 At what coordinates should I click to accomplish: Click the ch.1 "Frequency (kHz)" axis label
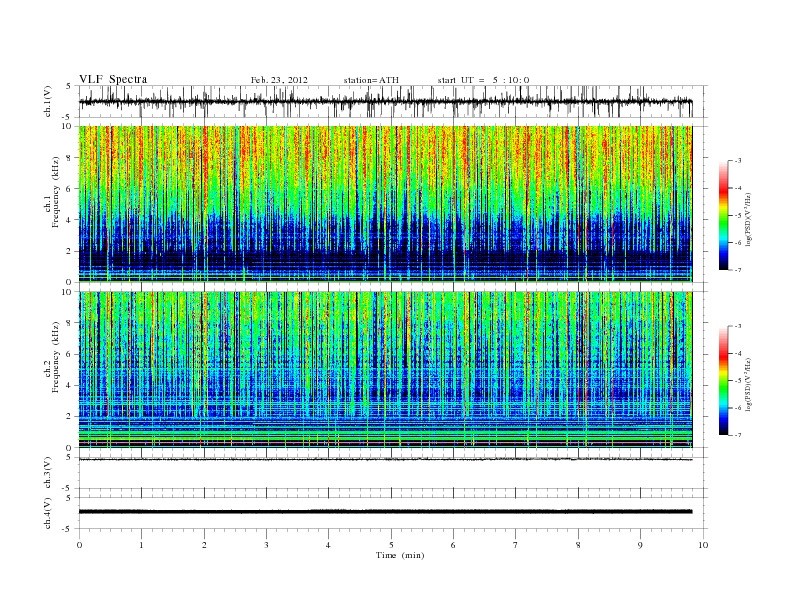click(x=56, y=192)
